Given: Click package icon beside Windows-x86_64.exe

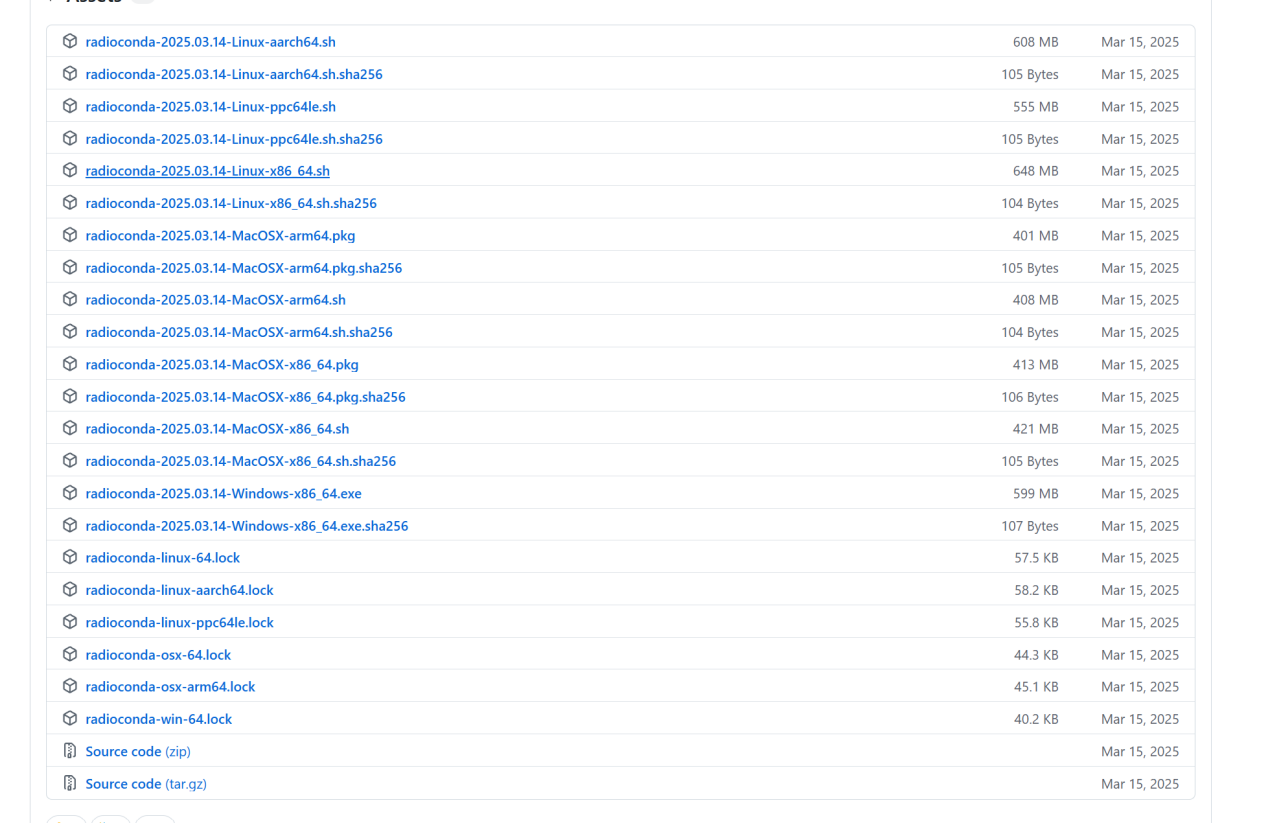Looking at the screenshot, I should click(x=70, y=493).
